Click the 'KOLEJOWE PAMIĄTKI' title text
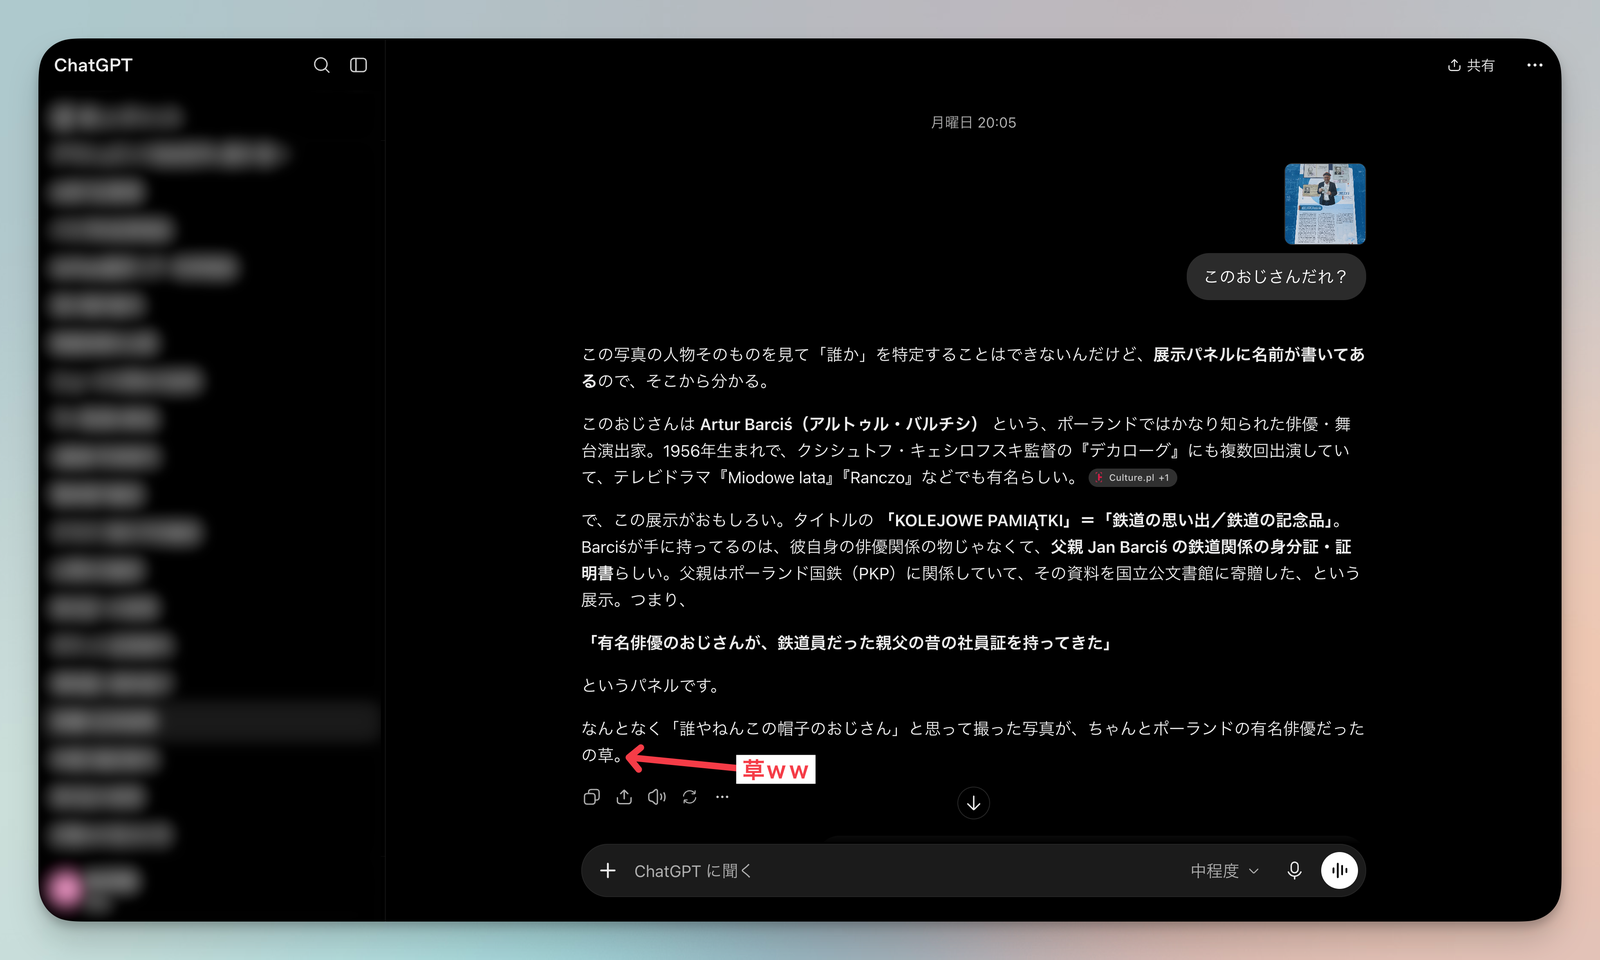The image size is (1600, 960). click(x=978, y=520)
